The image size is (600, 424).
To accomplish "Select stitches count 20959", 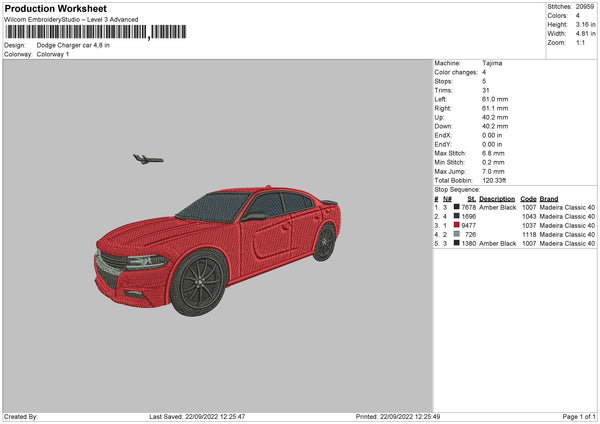I will point(585,7).
